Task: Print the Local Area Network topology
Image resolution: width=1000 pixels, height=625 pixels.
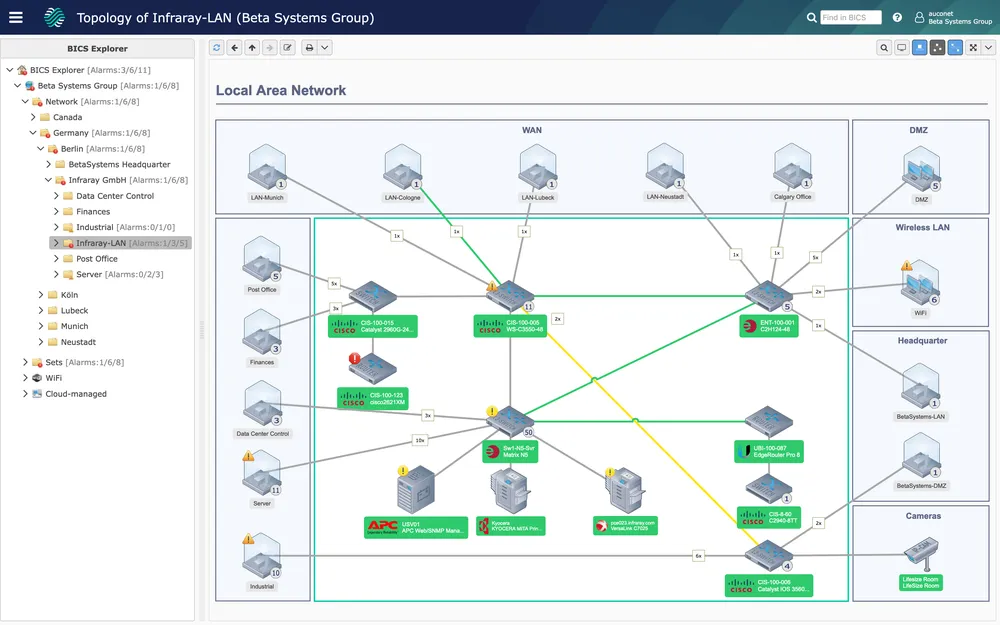Action: pos(308,47)
